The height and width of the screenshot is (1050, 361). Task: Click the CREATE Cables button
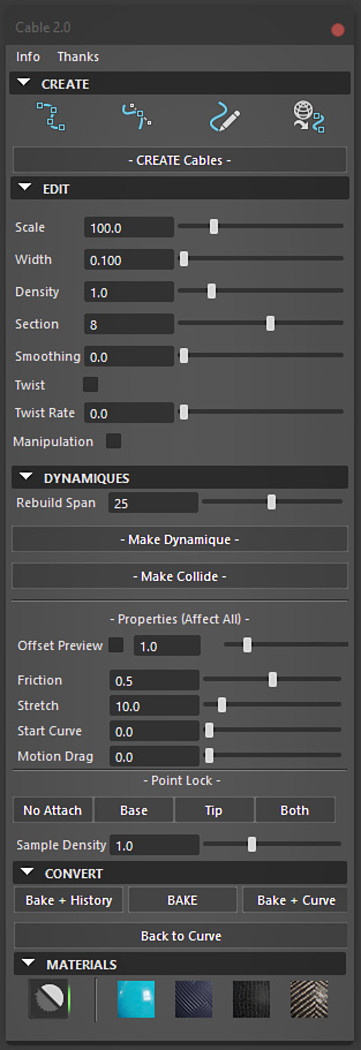click(x=179, y=160)
